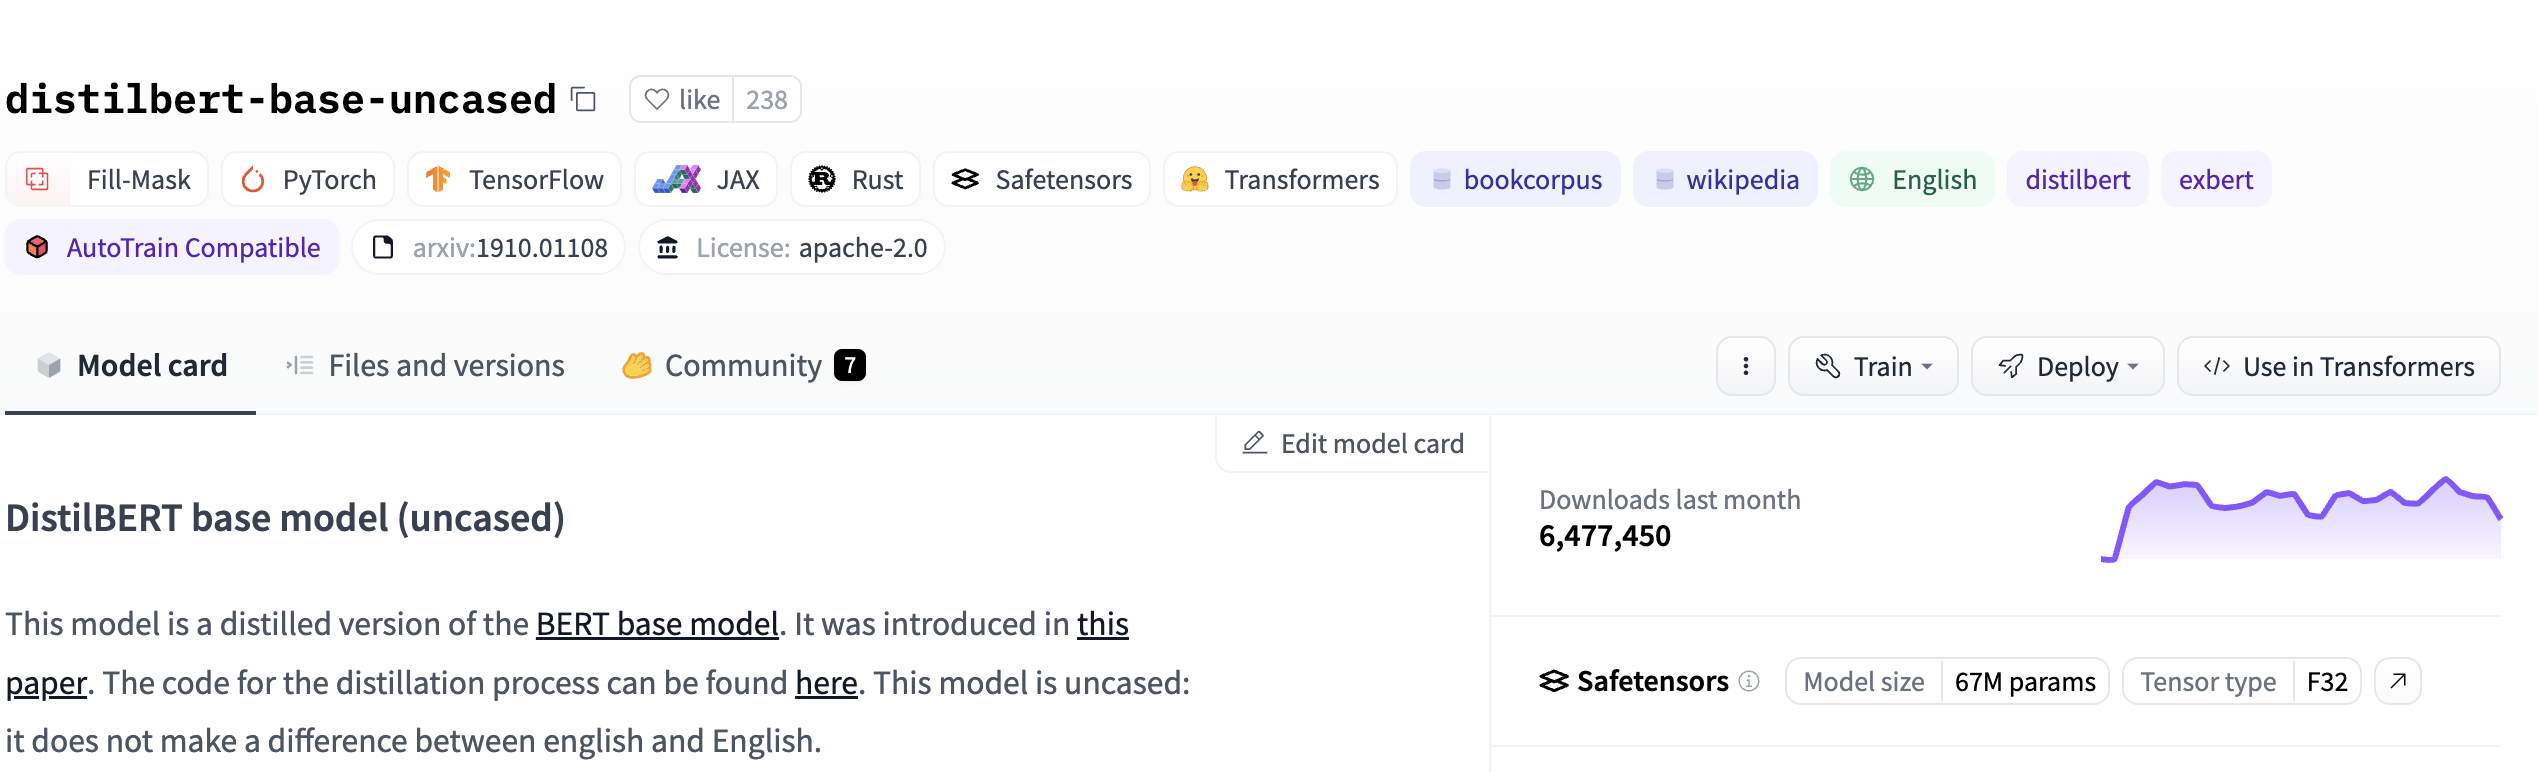Open the three-dot more options menu
This screenshot has width=2538, height=772.
pos(1746,366)
